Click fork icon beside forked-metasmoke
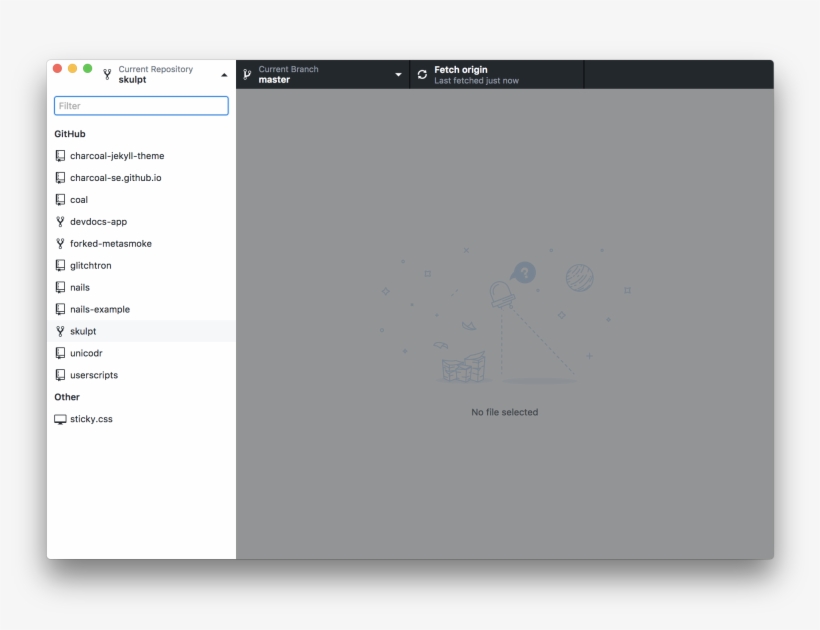Viewport: 820px width, 630px height. 60,244
